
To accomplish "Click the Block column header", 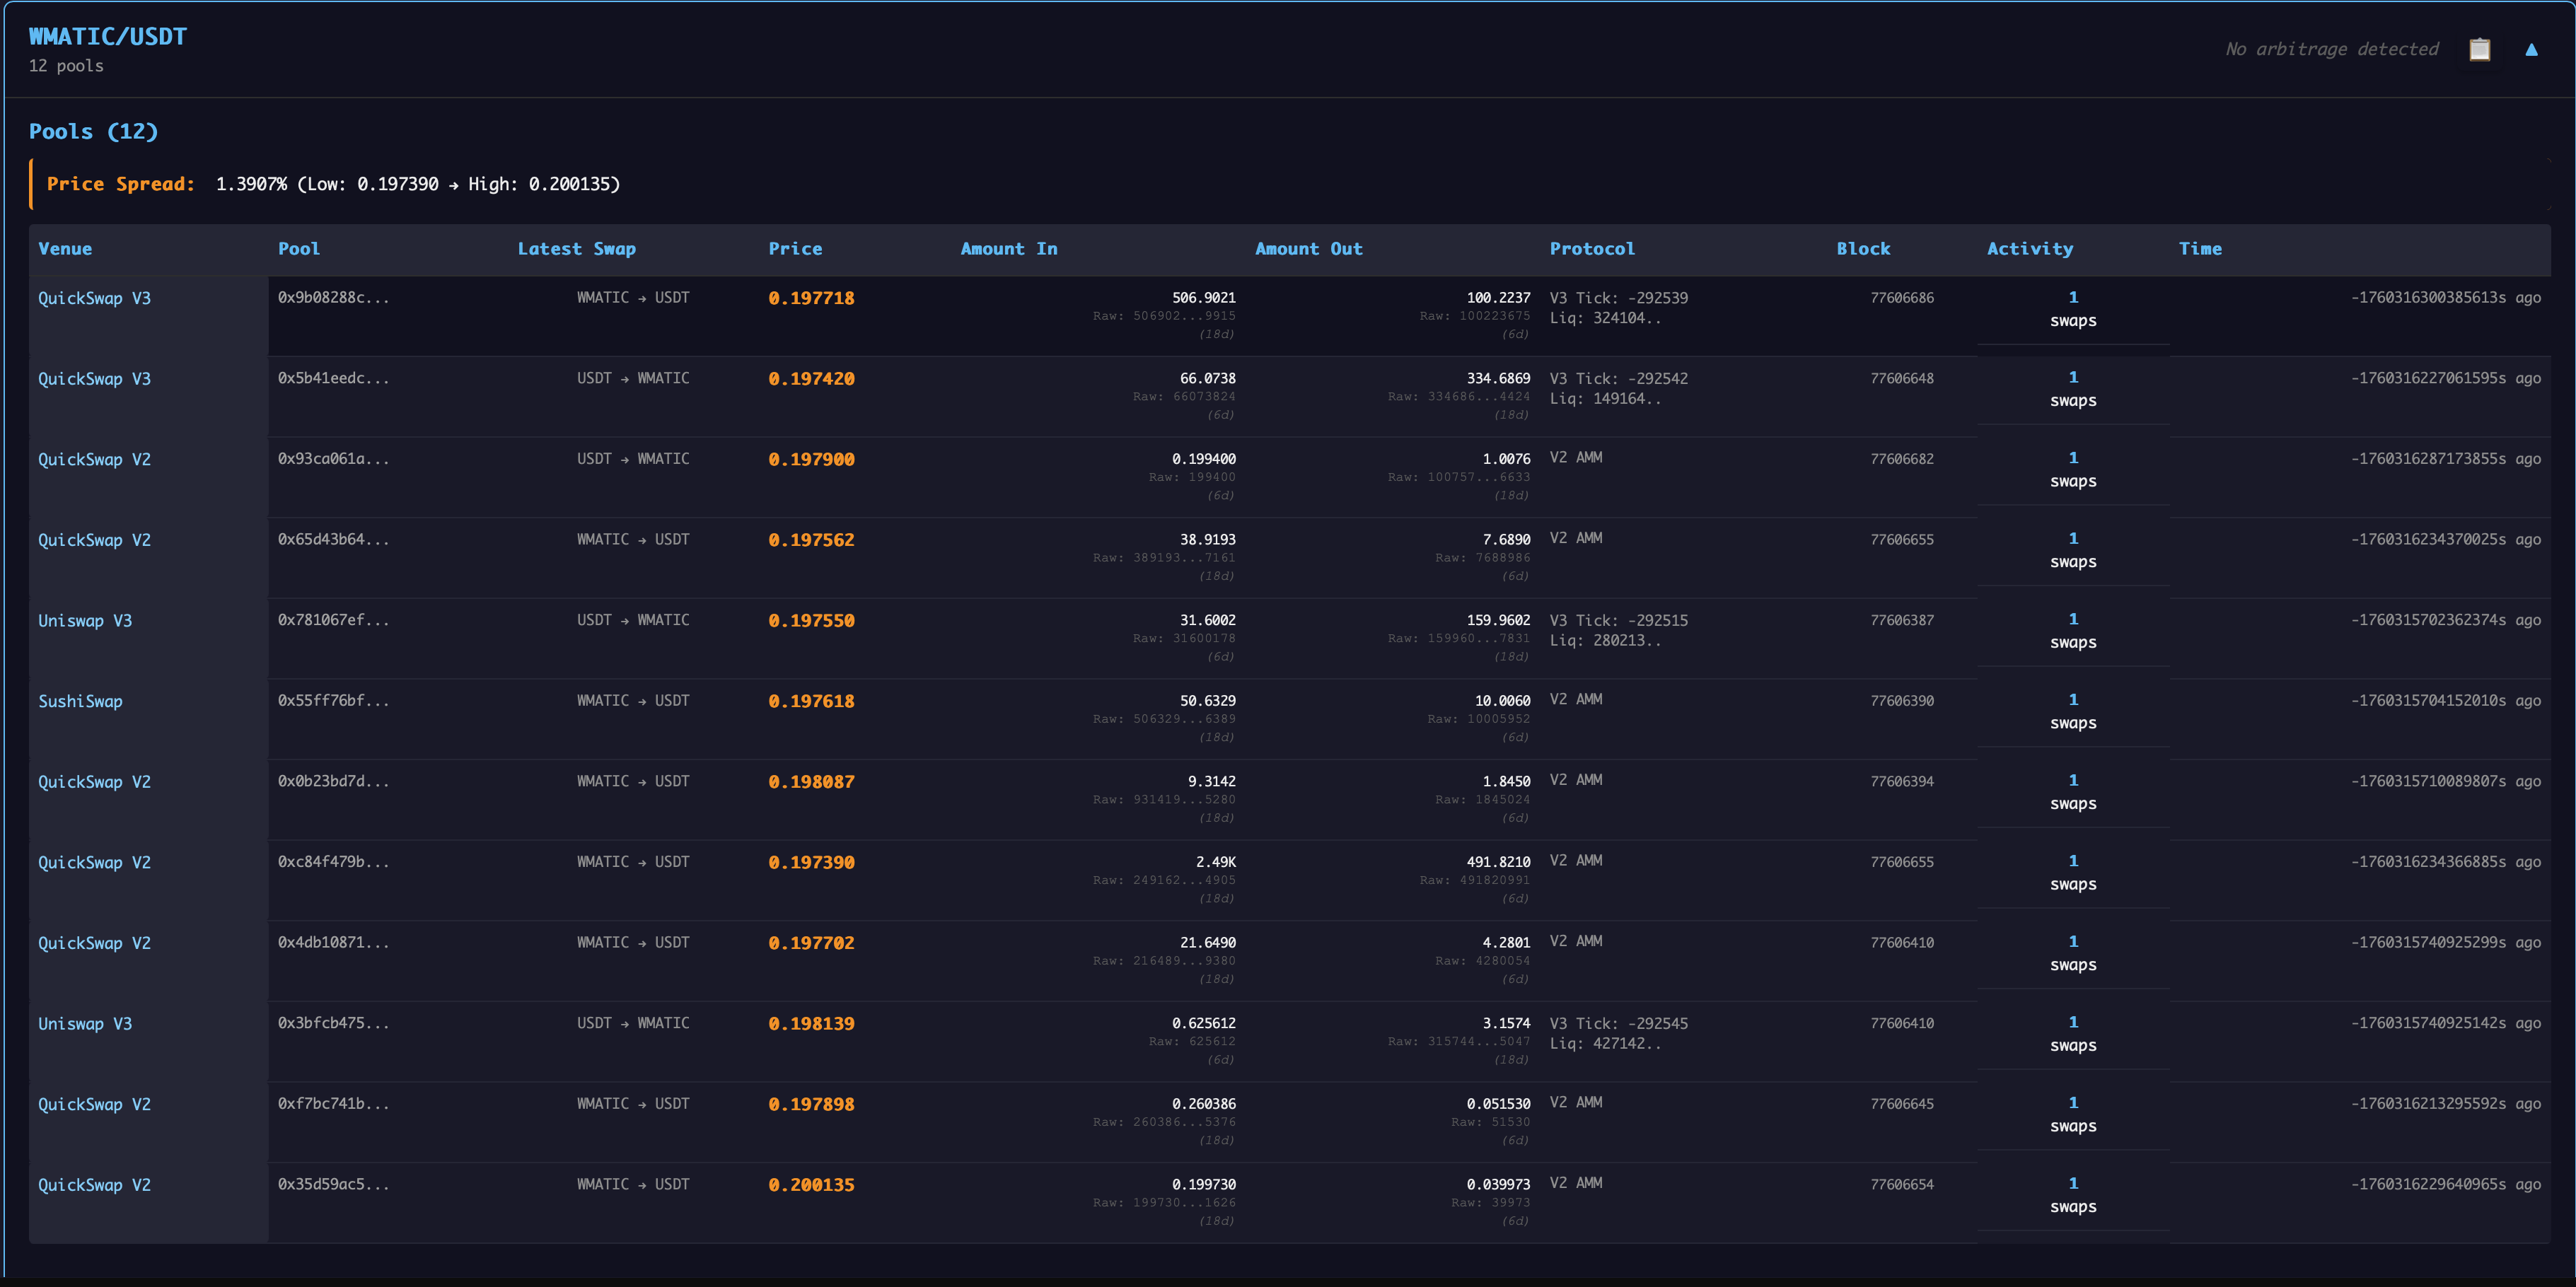I will tap(1862, 249).
